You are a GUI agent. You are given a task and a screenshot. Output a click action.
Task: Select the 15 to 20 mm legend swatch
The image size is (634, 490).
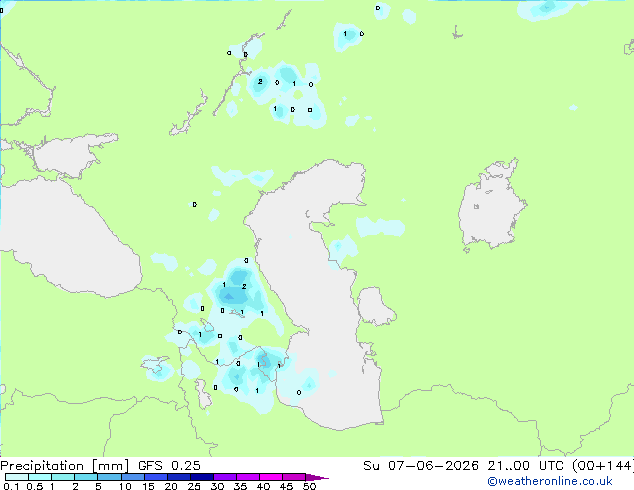click(x=155, y=477)
